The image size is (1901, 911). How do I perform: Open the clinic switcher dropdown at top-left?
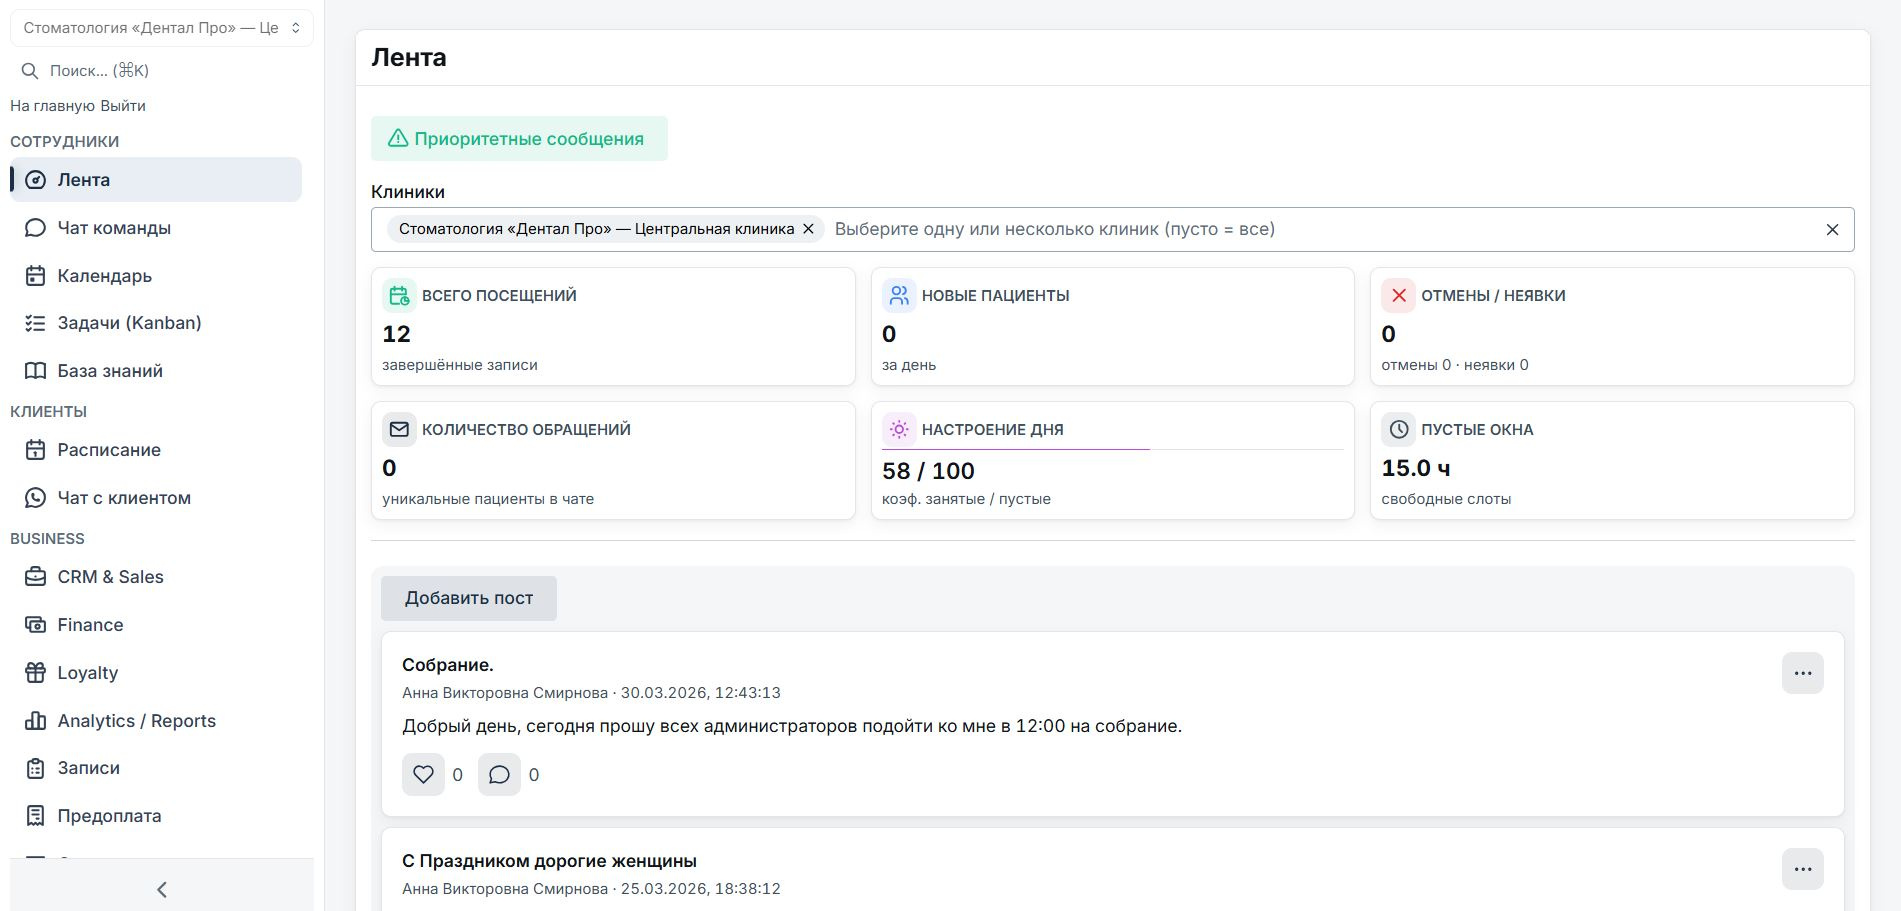[162, 28]
